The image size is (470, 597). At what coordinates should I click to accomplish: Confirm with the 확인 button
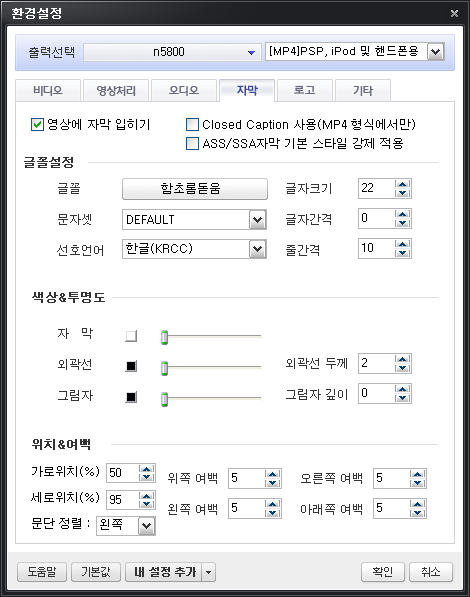coord(382,571)
